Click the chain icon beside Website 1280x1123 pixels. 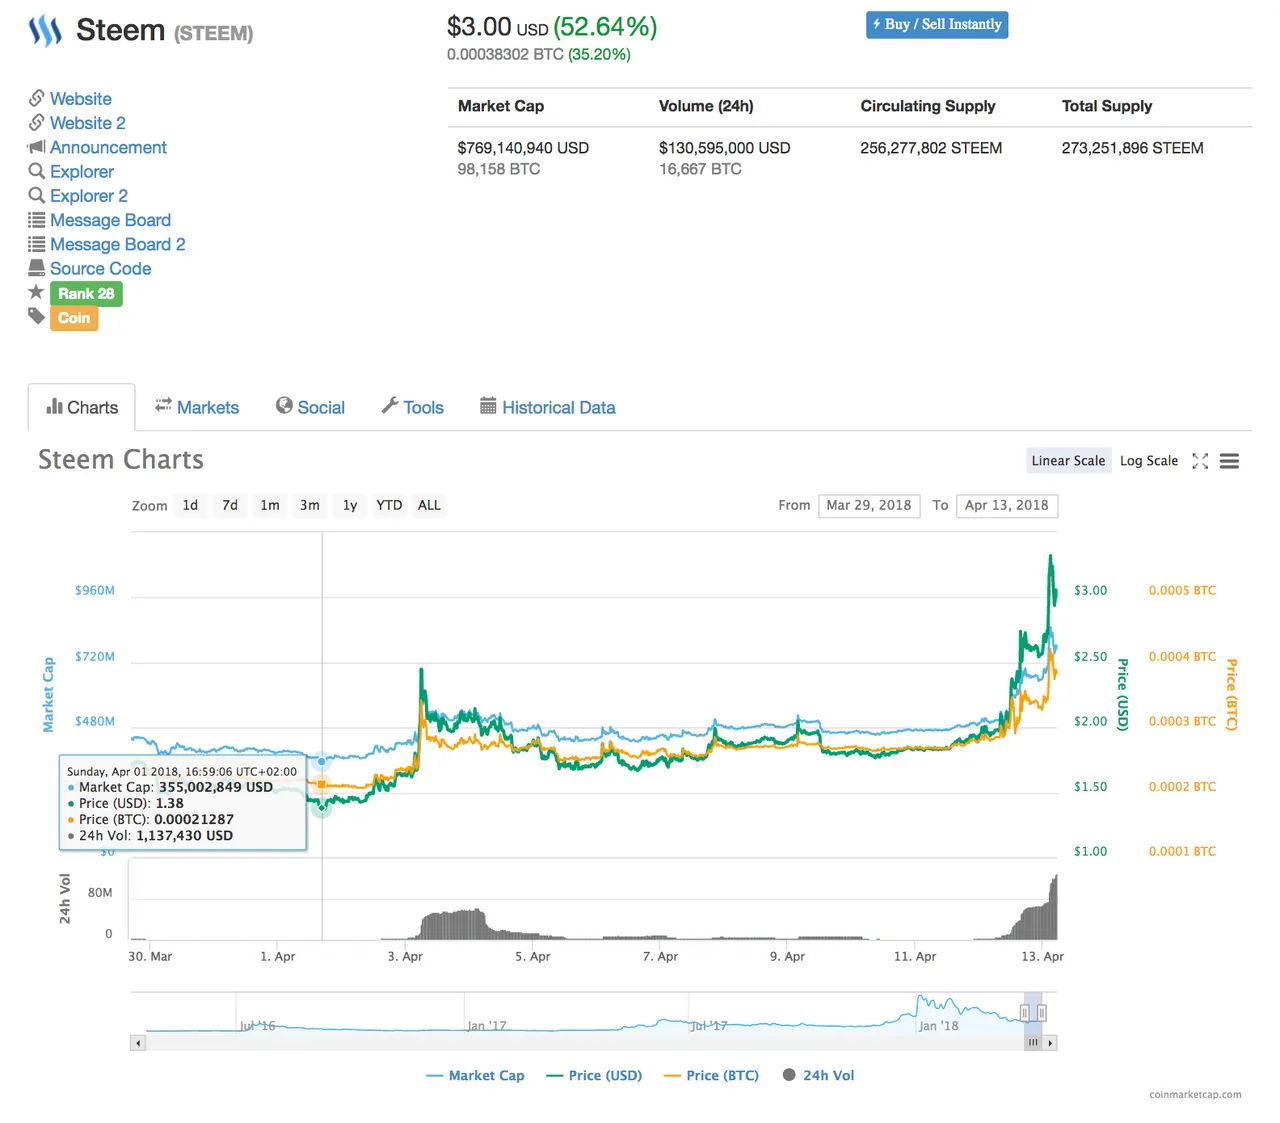coord(36,98)
